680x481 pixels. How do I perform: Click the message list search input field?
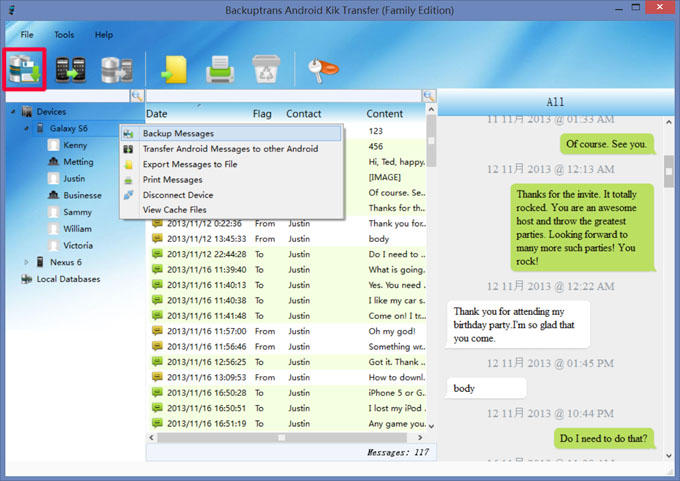(284, 96)
